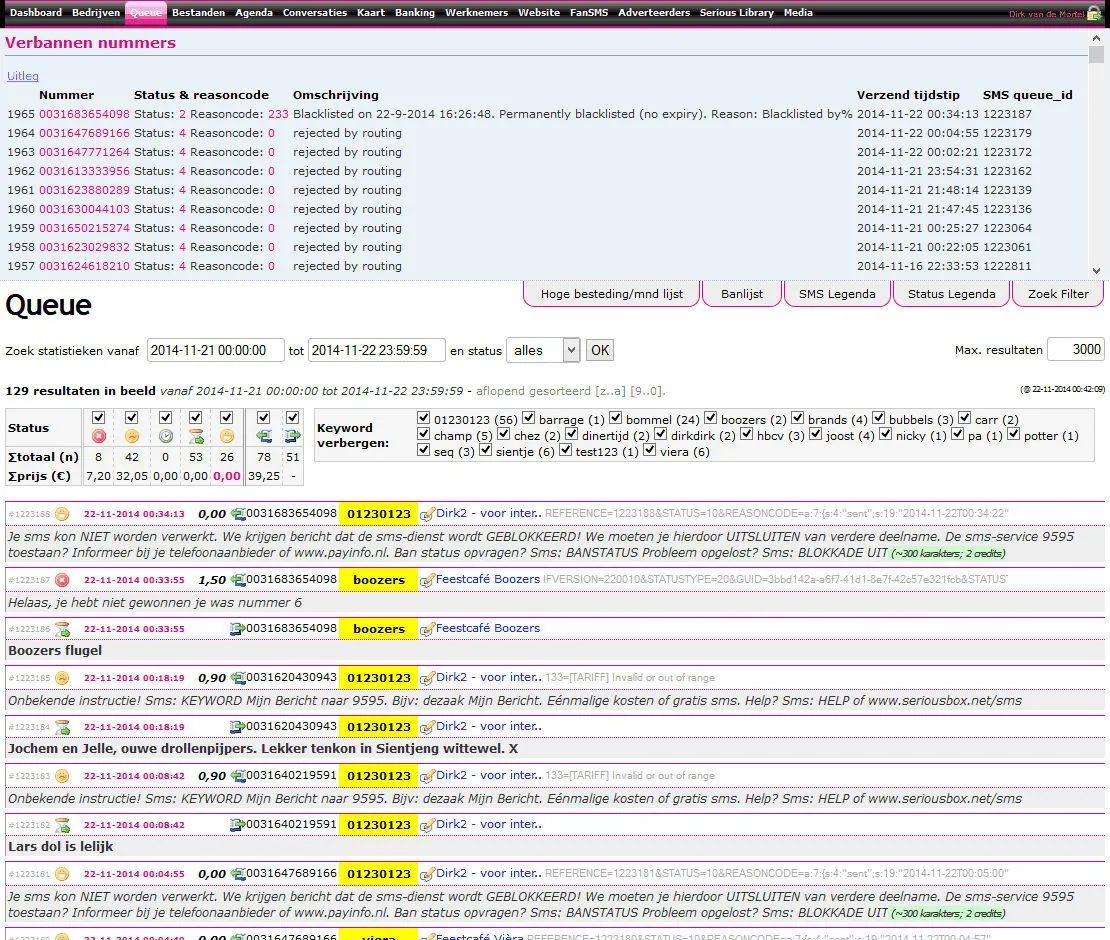Click the scroll up arrow of the banned numbers list
This screenshot has height=940, width=1110.
[1096, 38]
